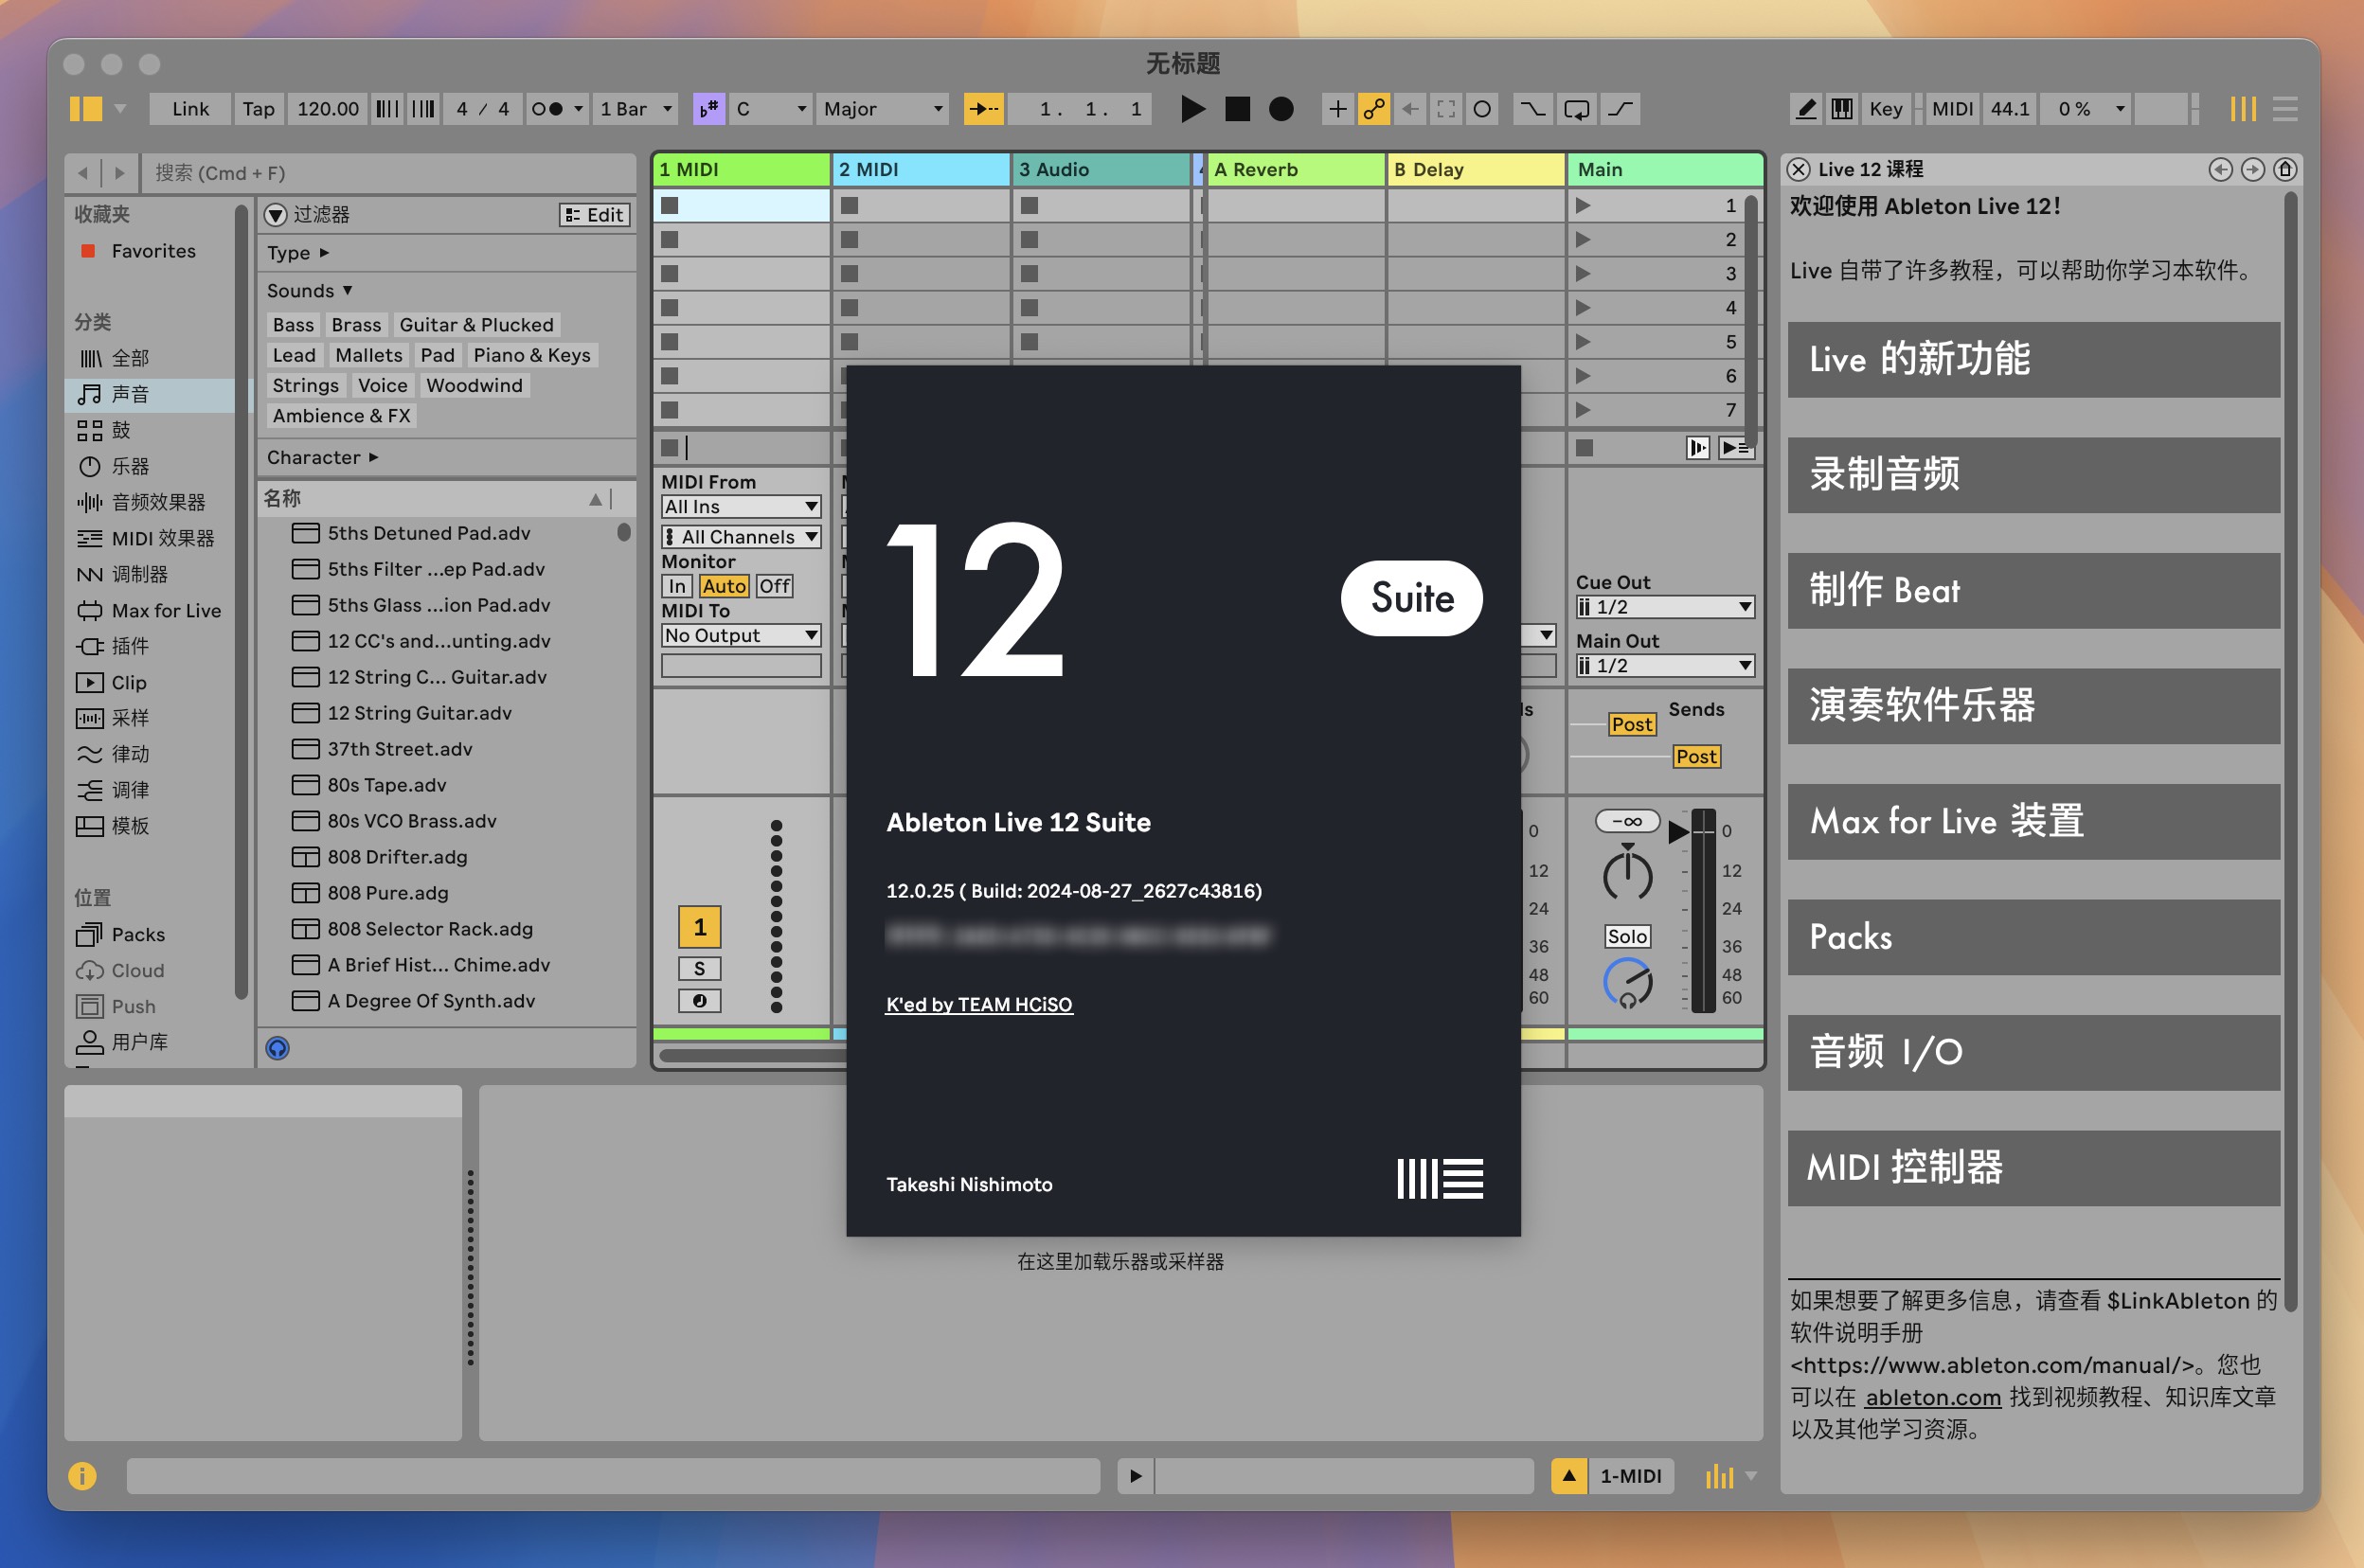This screenshot has width=2364, height=1568.
Task: Collapse the 过滤器 filter section
Action: (276, 215)
